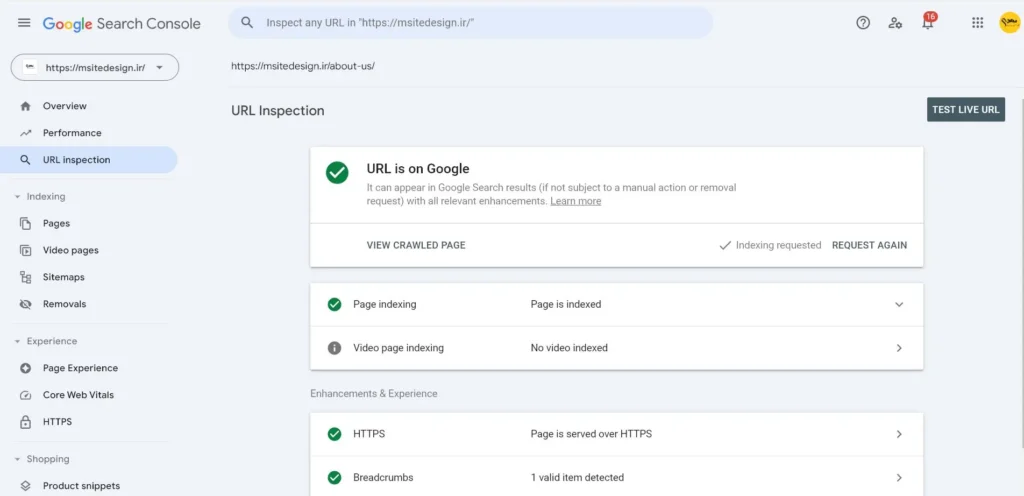
Task: Click VIEW CRAWLED PAGE
Action: click(x=416, y=245)
